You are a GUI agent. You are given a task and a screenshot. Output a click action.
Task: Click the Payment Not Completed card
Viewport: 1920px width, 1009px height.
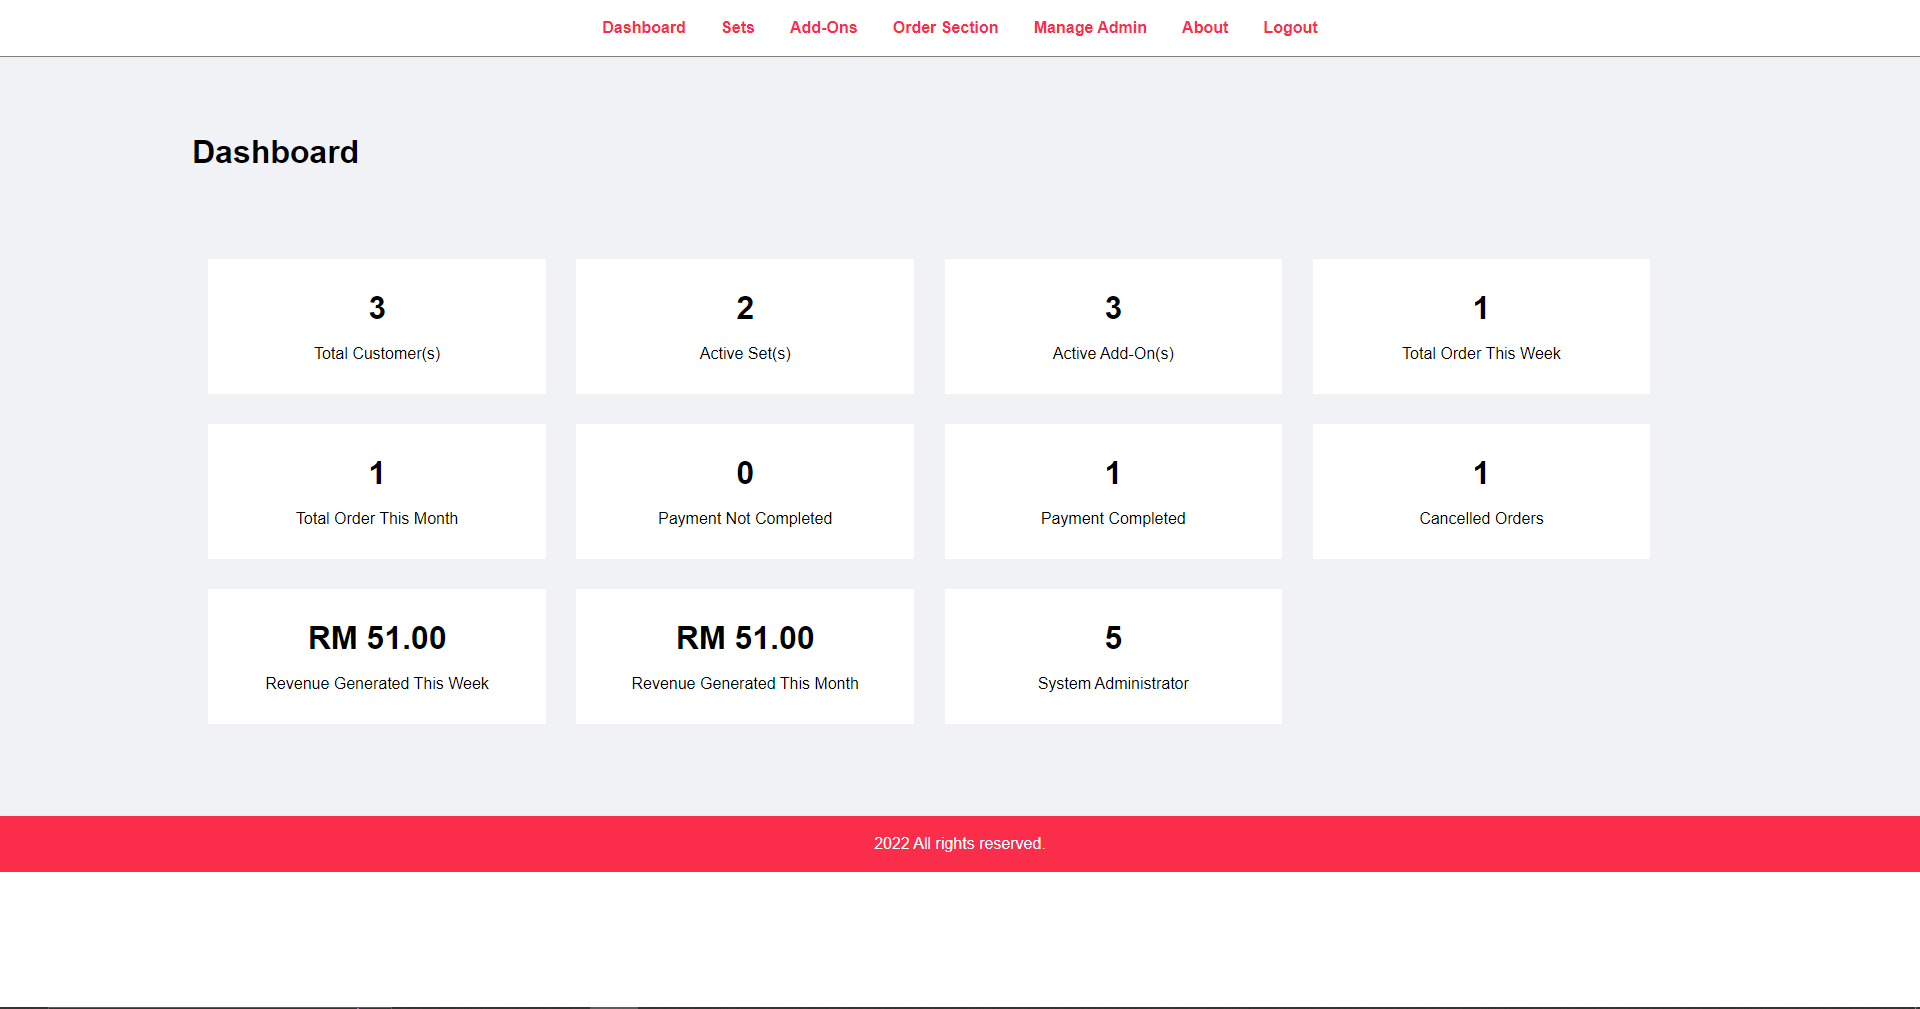[x=744, y=491]
